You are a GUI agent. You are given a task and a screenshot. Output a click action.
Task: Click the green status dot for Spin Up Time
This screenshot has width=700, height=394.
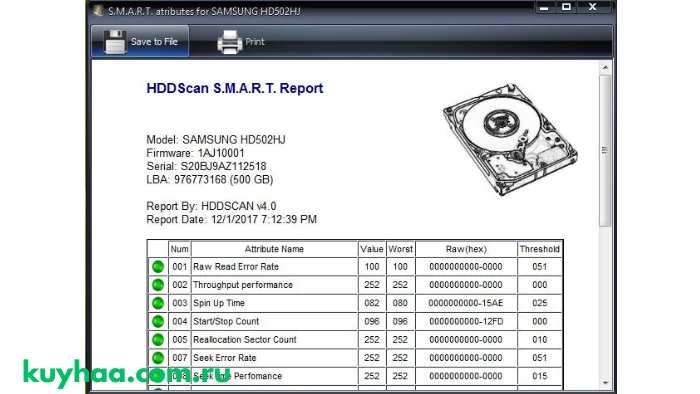(158, 303)
